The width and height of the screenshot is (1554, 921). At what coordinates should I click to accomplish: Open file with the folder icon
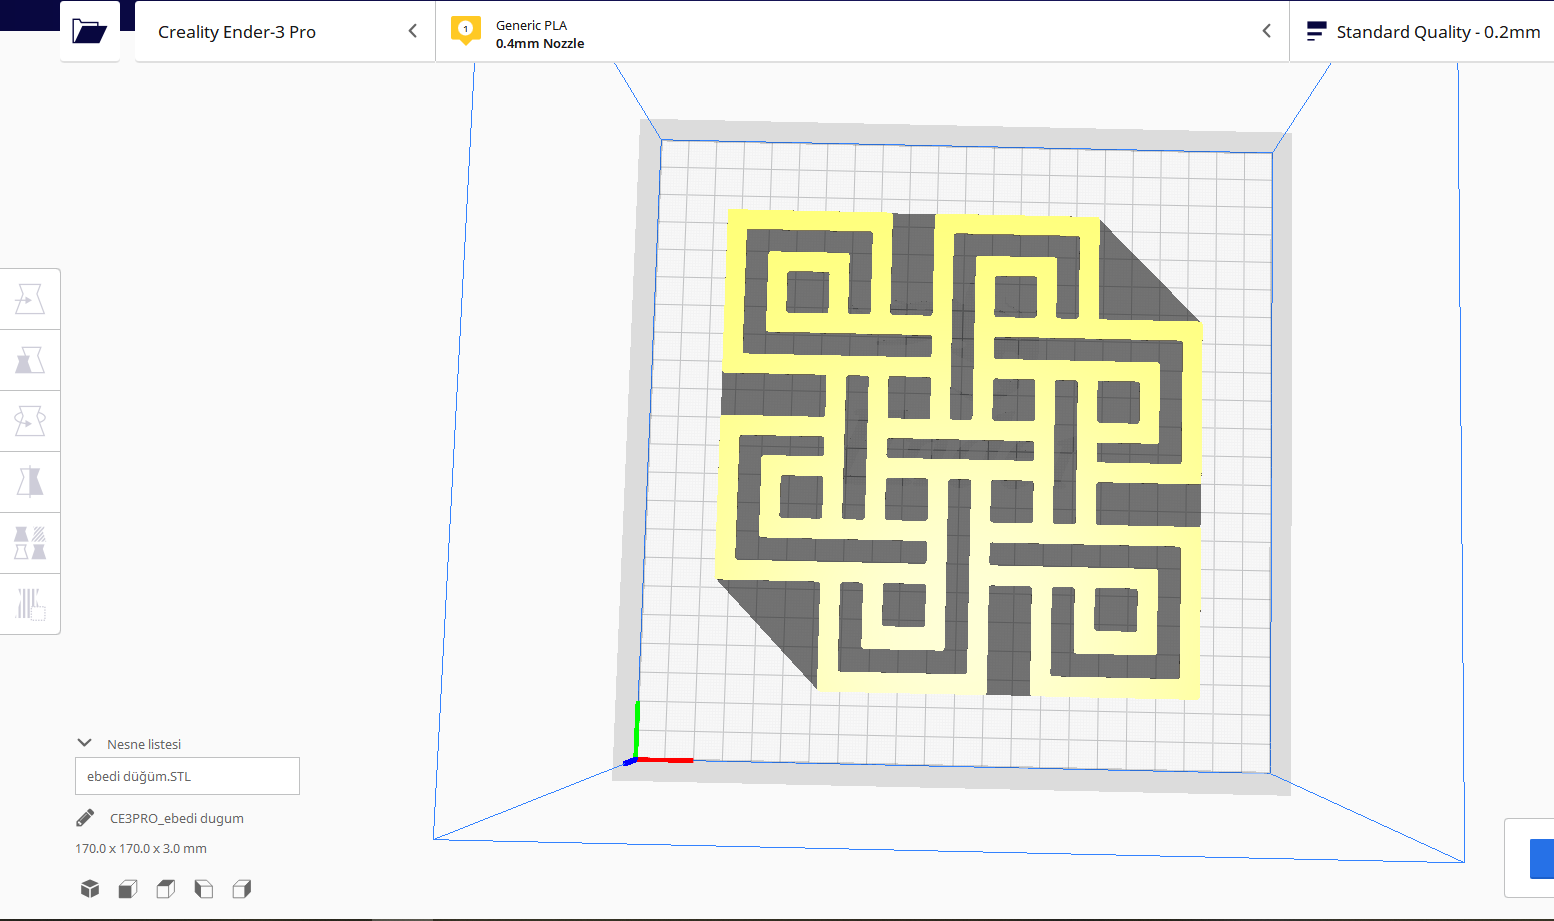point(90,31)
